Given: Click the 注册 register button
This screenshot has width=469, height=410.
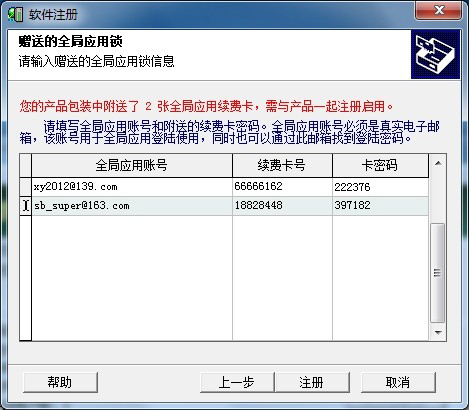Looking at the screenshot, I should click(x=312, y=382).
